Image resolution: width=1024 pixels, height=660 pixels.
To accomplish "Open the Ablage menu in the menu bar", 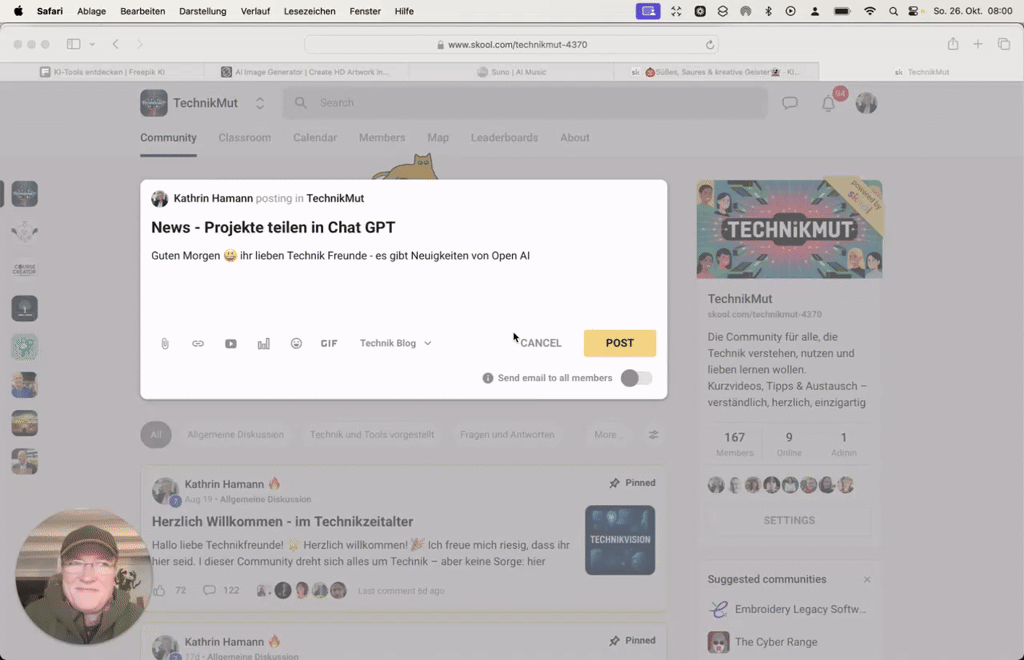I will (91, 11).
